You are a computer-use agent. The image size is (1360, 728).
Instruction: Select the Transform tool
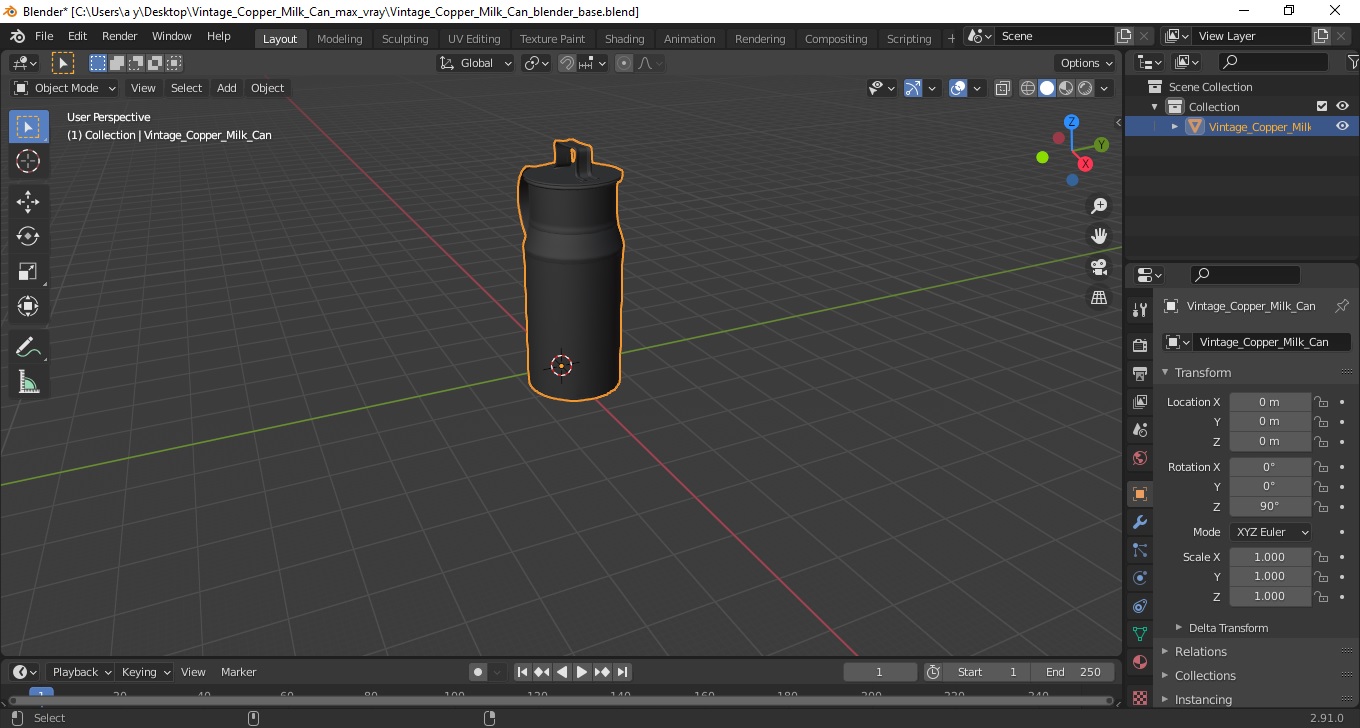pyautogui.click(x=28, y=307)
